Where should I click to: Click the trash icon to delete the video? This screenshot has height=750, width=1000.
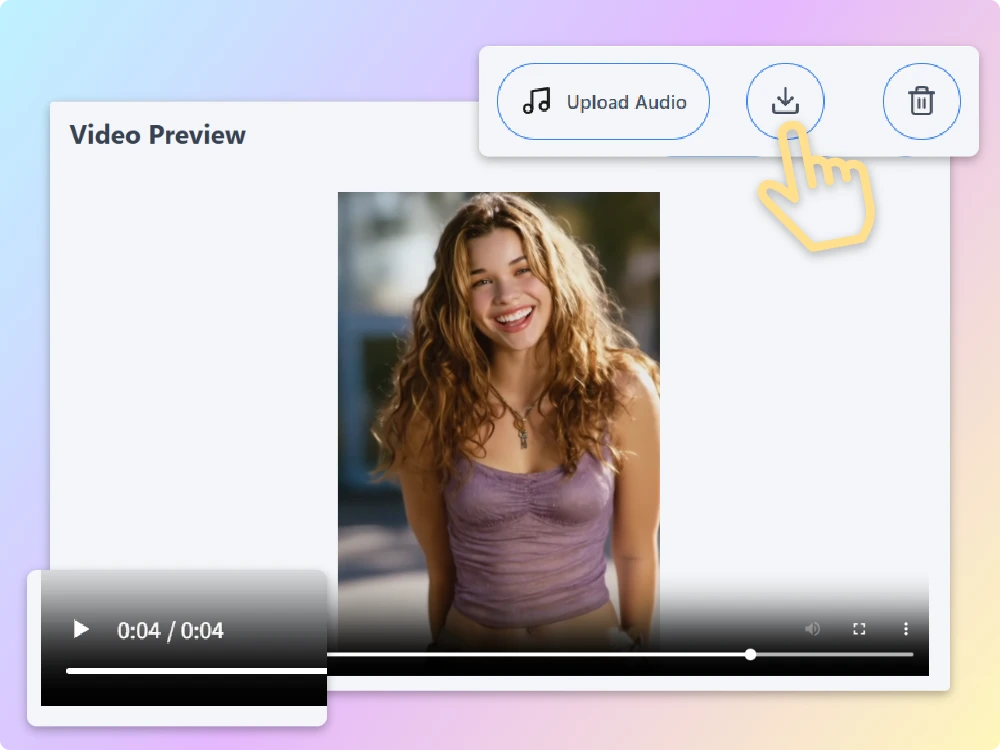(921, 101)
